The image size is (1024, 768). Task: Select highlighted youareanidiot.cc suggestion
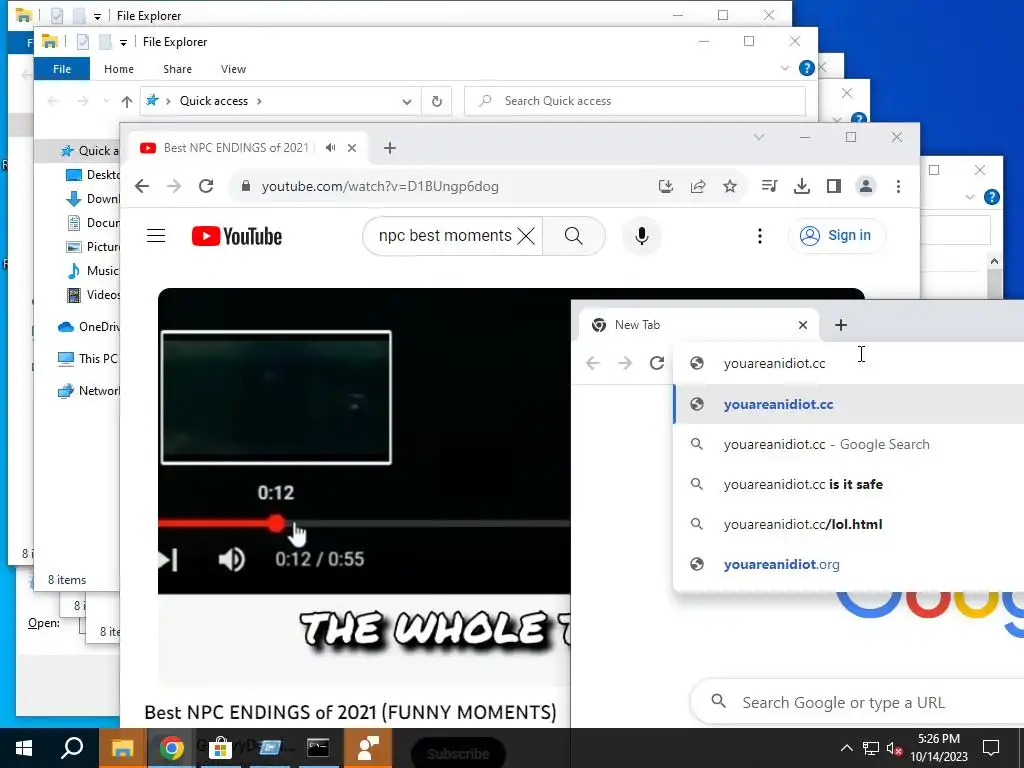click(848, 404)
